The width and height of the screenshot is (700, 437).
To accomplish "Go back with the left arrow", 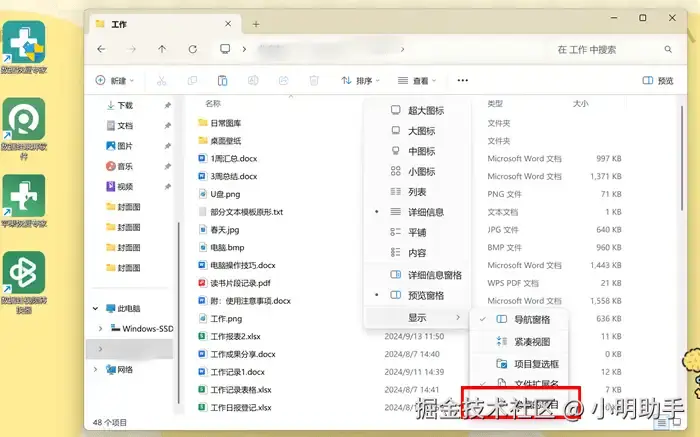I will tap(101, 49).
